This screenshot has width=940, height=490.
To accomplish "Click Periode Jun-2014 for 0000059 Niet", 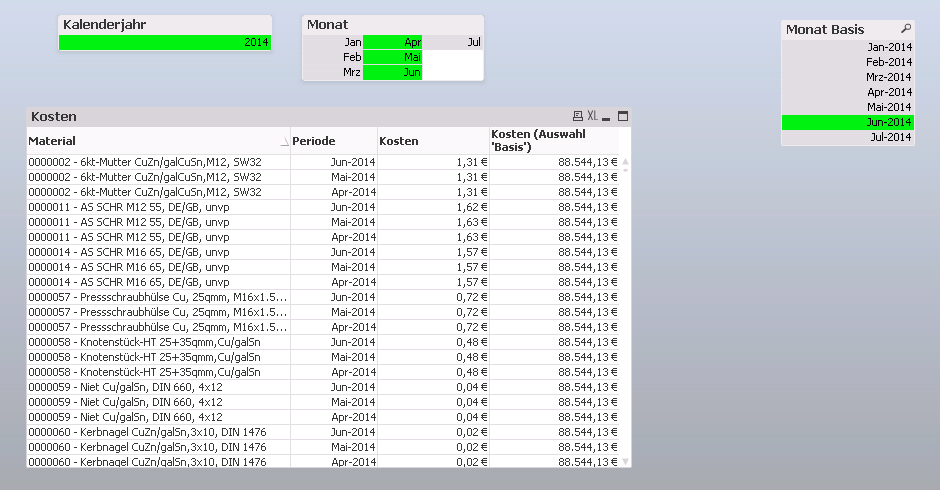I will point(334,387).
